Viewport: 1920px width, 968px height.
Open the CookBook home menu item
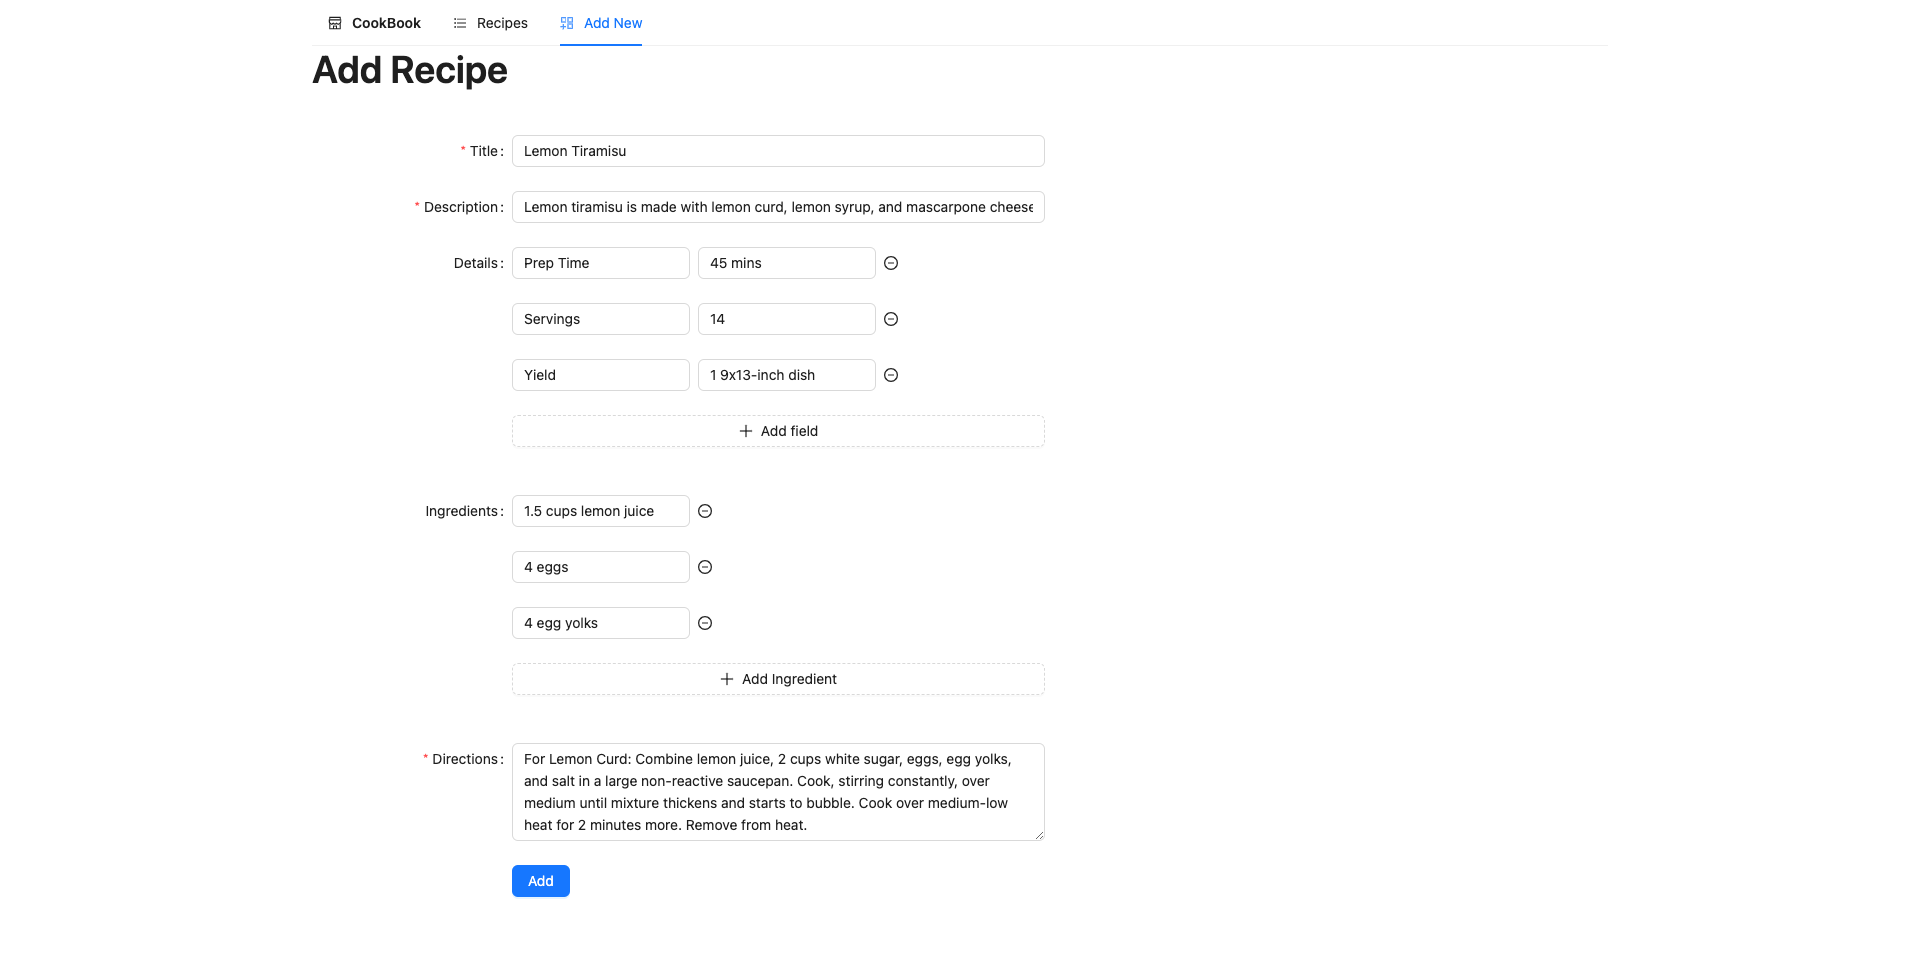pos(375,23)
